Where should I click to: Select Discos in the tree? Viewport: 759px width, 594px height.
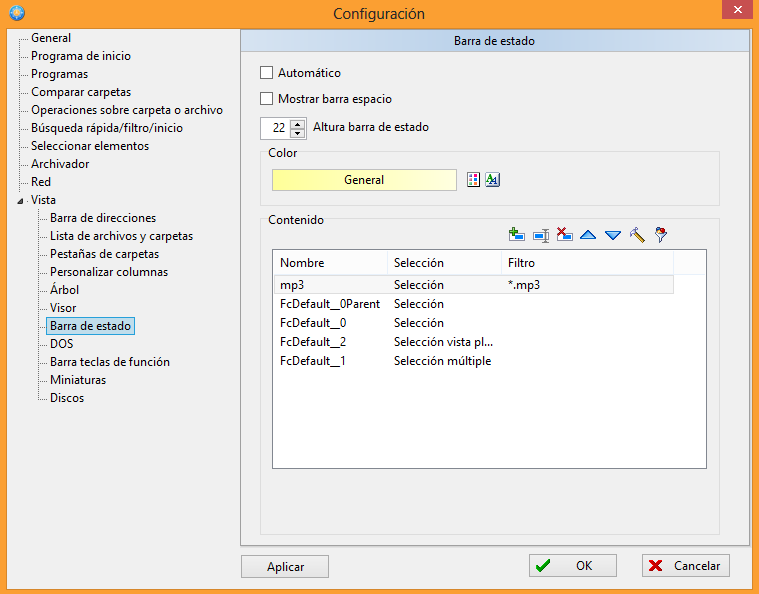(67, 397)
